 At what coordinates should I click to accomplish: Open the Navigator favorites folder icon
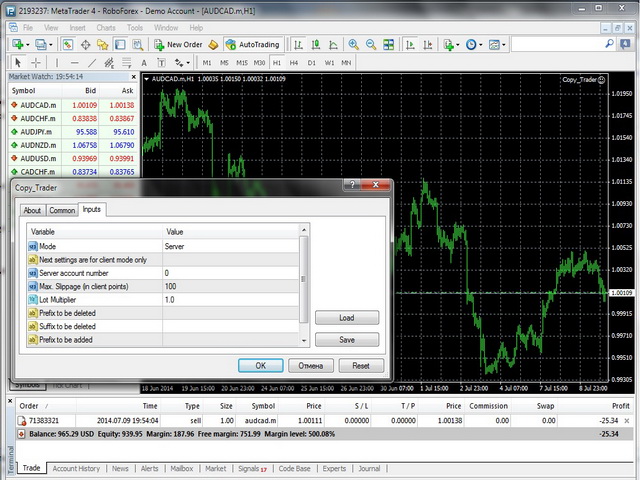pyautogui.click(x=102, y=44)
